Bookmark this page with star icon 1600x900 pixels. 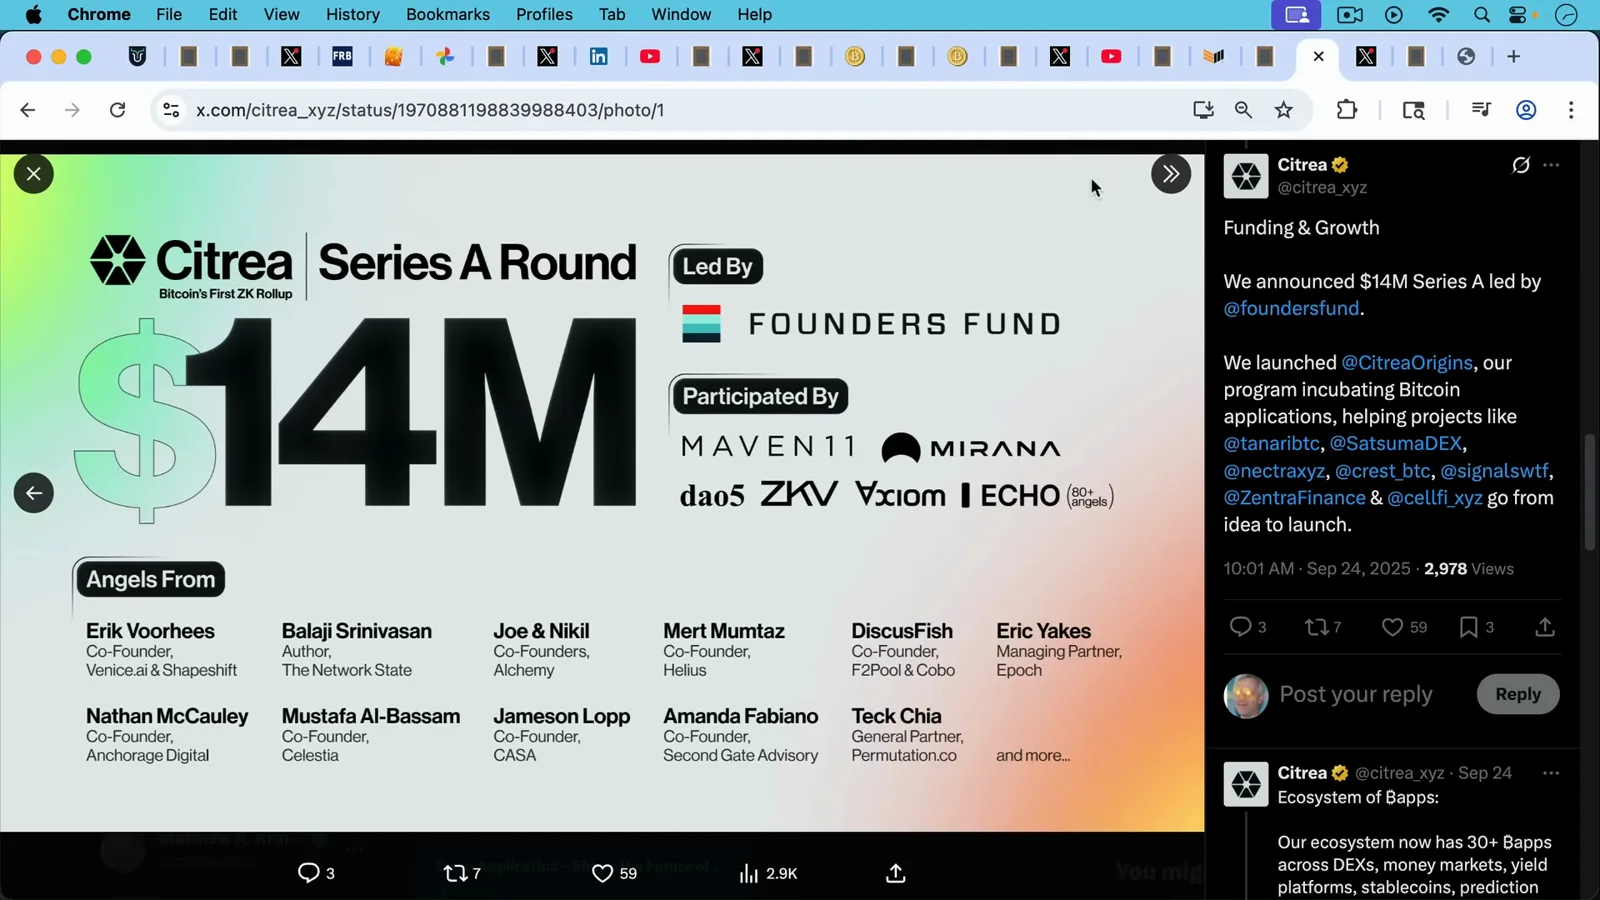click(x=1284, y=110)
